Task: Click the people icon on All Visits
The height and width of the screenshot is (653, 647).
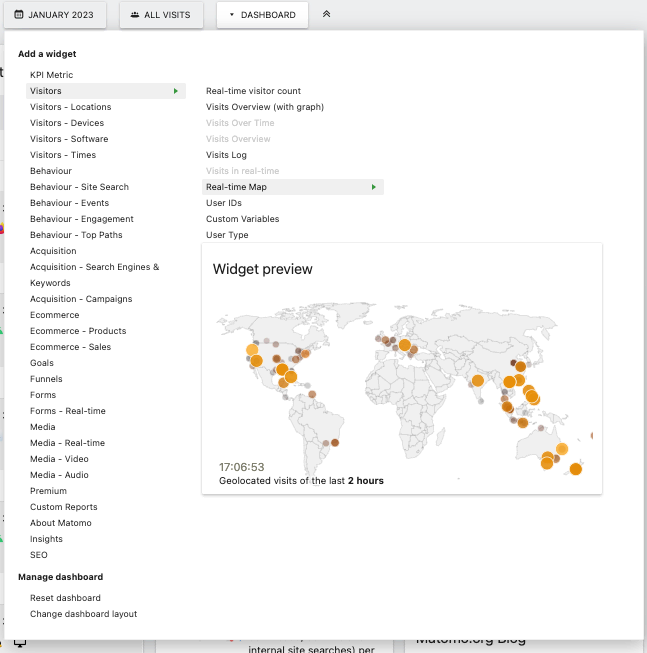Action: (135, 15)
